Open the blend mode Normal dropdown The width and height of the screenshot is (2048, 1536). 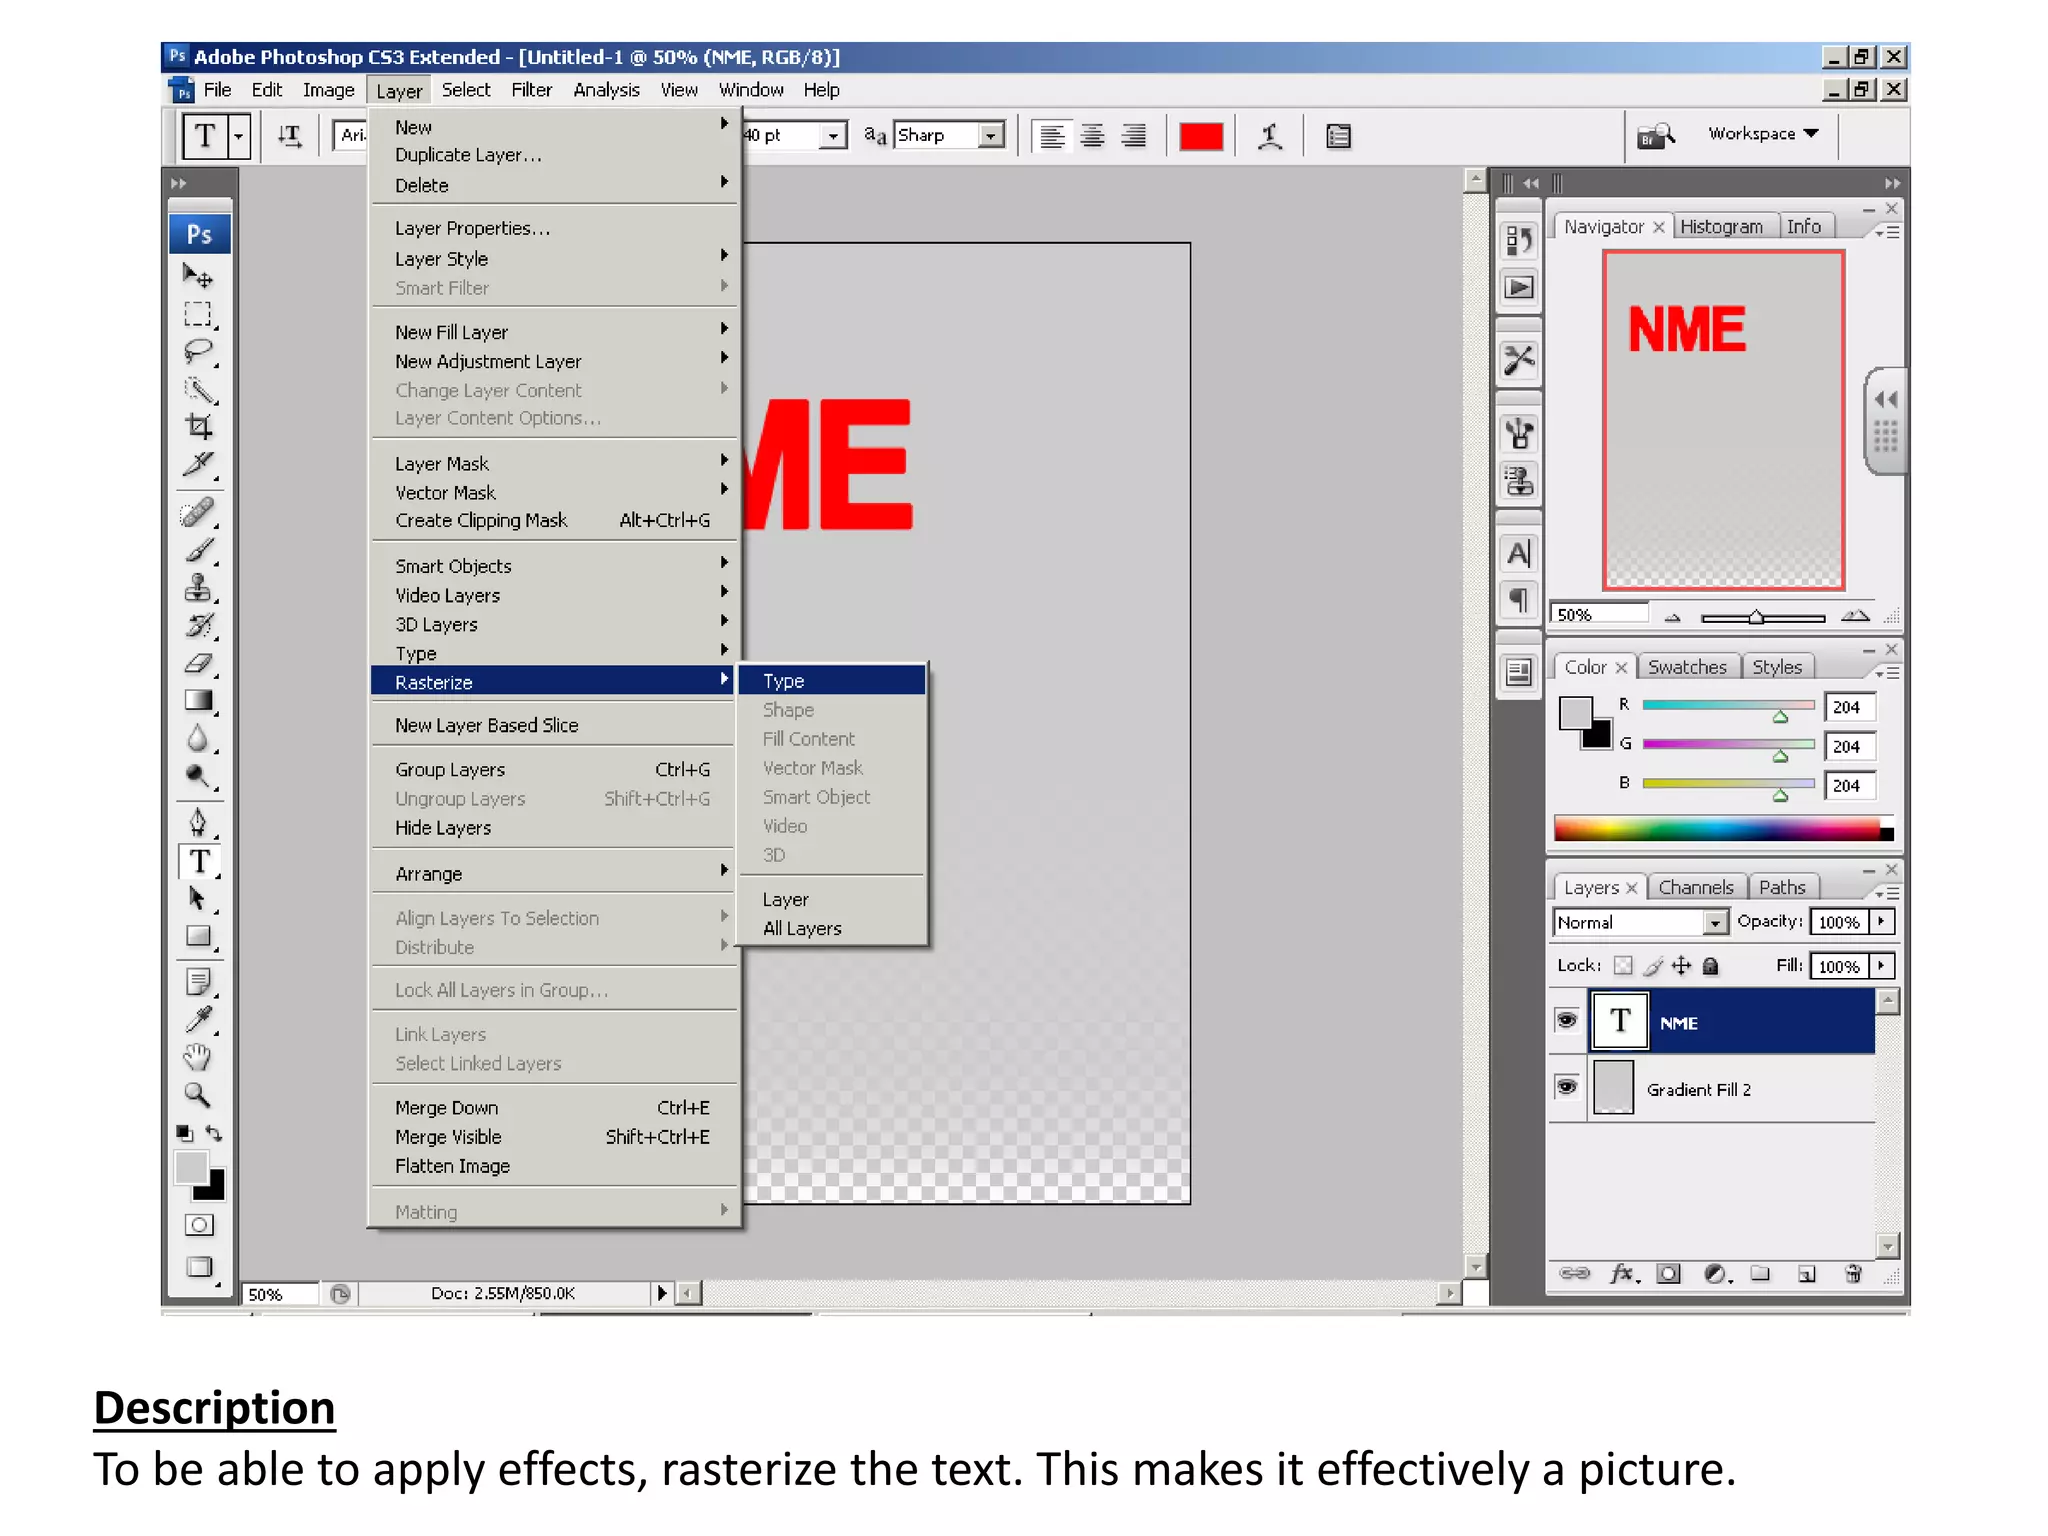tap(1714, 922)
